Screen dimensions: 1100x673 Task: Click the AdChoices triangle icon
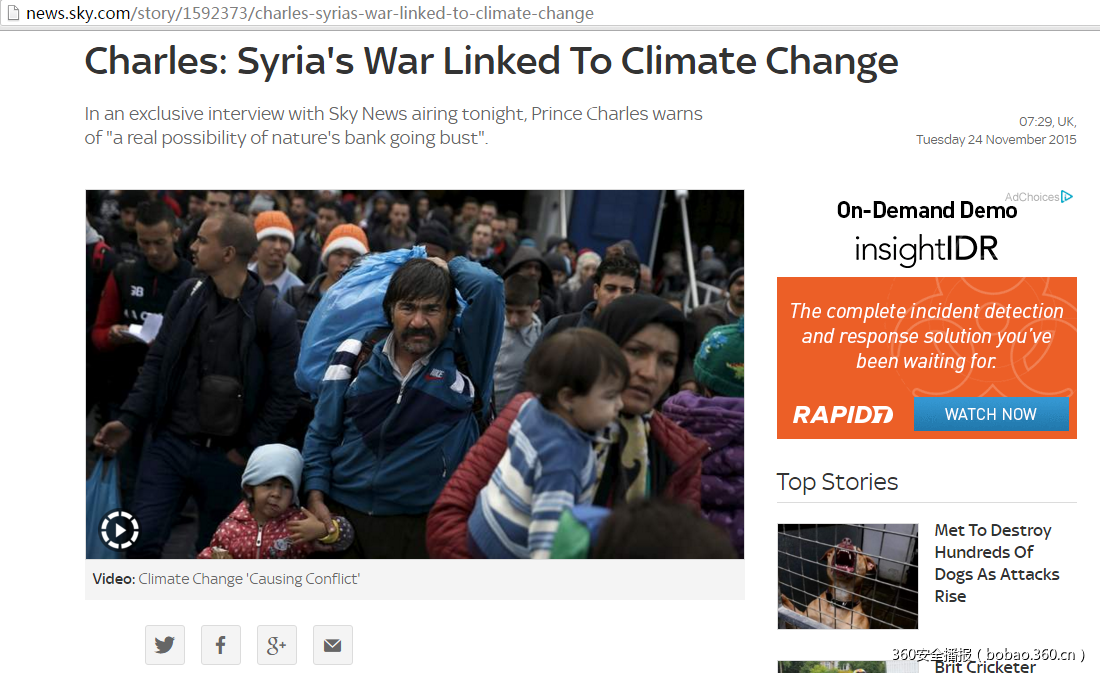[1067, 196]
